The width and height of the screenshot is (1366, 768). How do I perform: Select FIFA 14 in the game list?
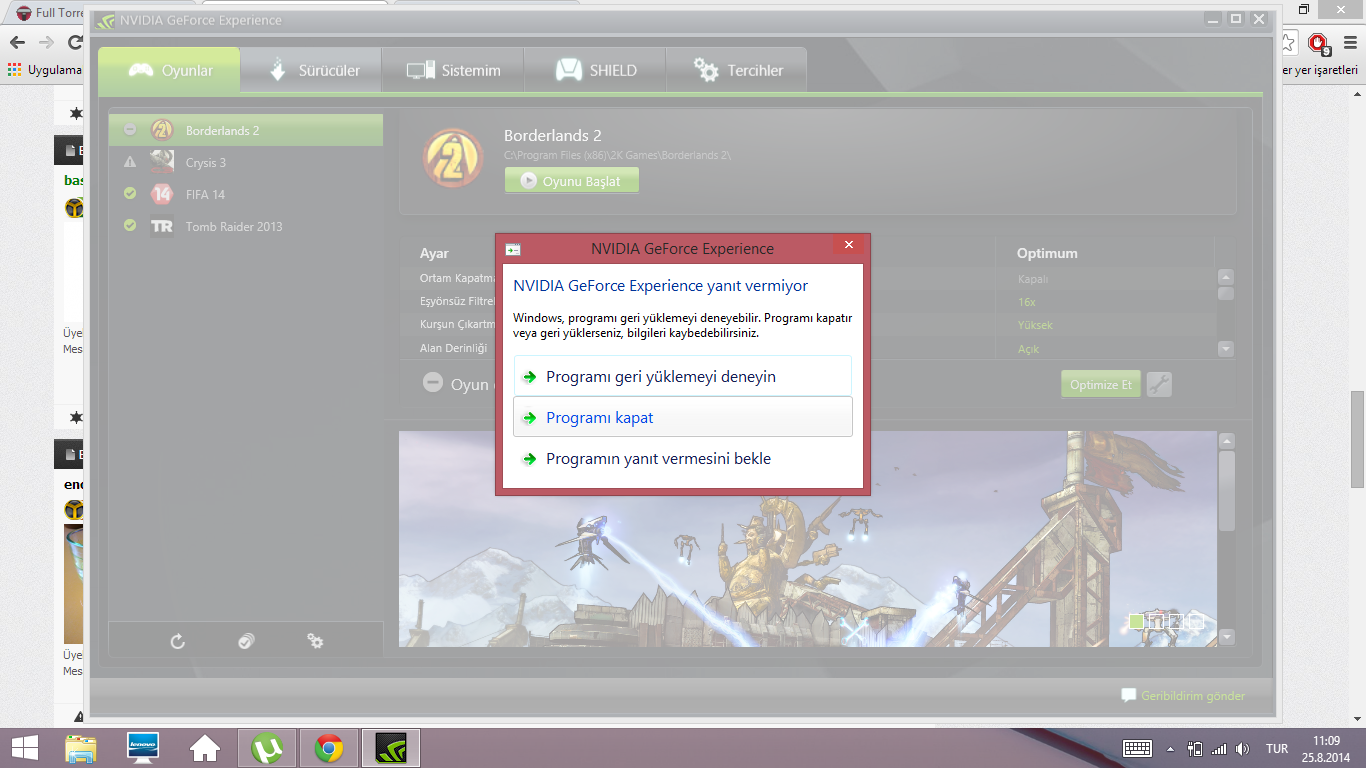coord(246,194)
